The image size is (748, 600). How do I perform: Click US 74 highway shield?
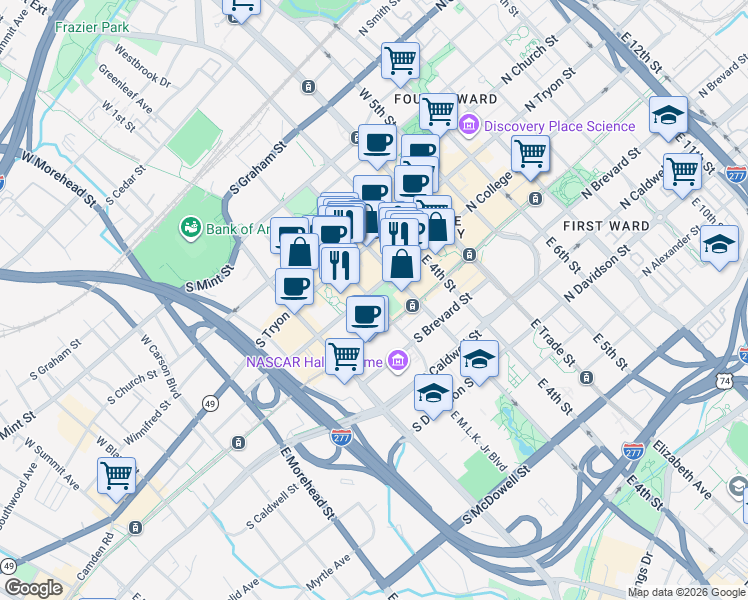pos(725,381)
